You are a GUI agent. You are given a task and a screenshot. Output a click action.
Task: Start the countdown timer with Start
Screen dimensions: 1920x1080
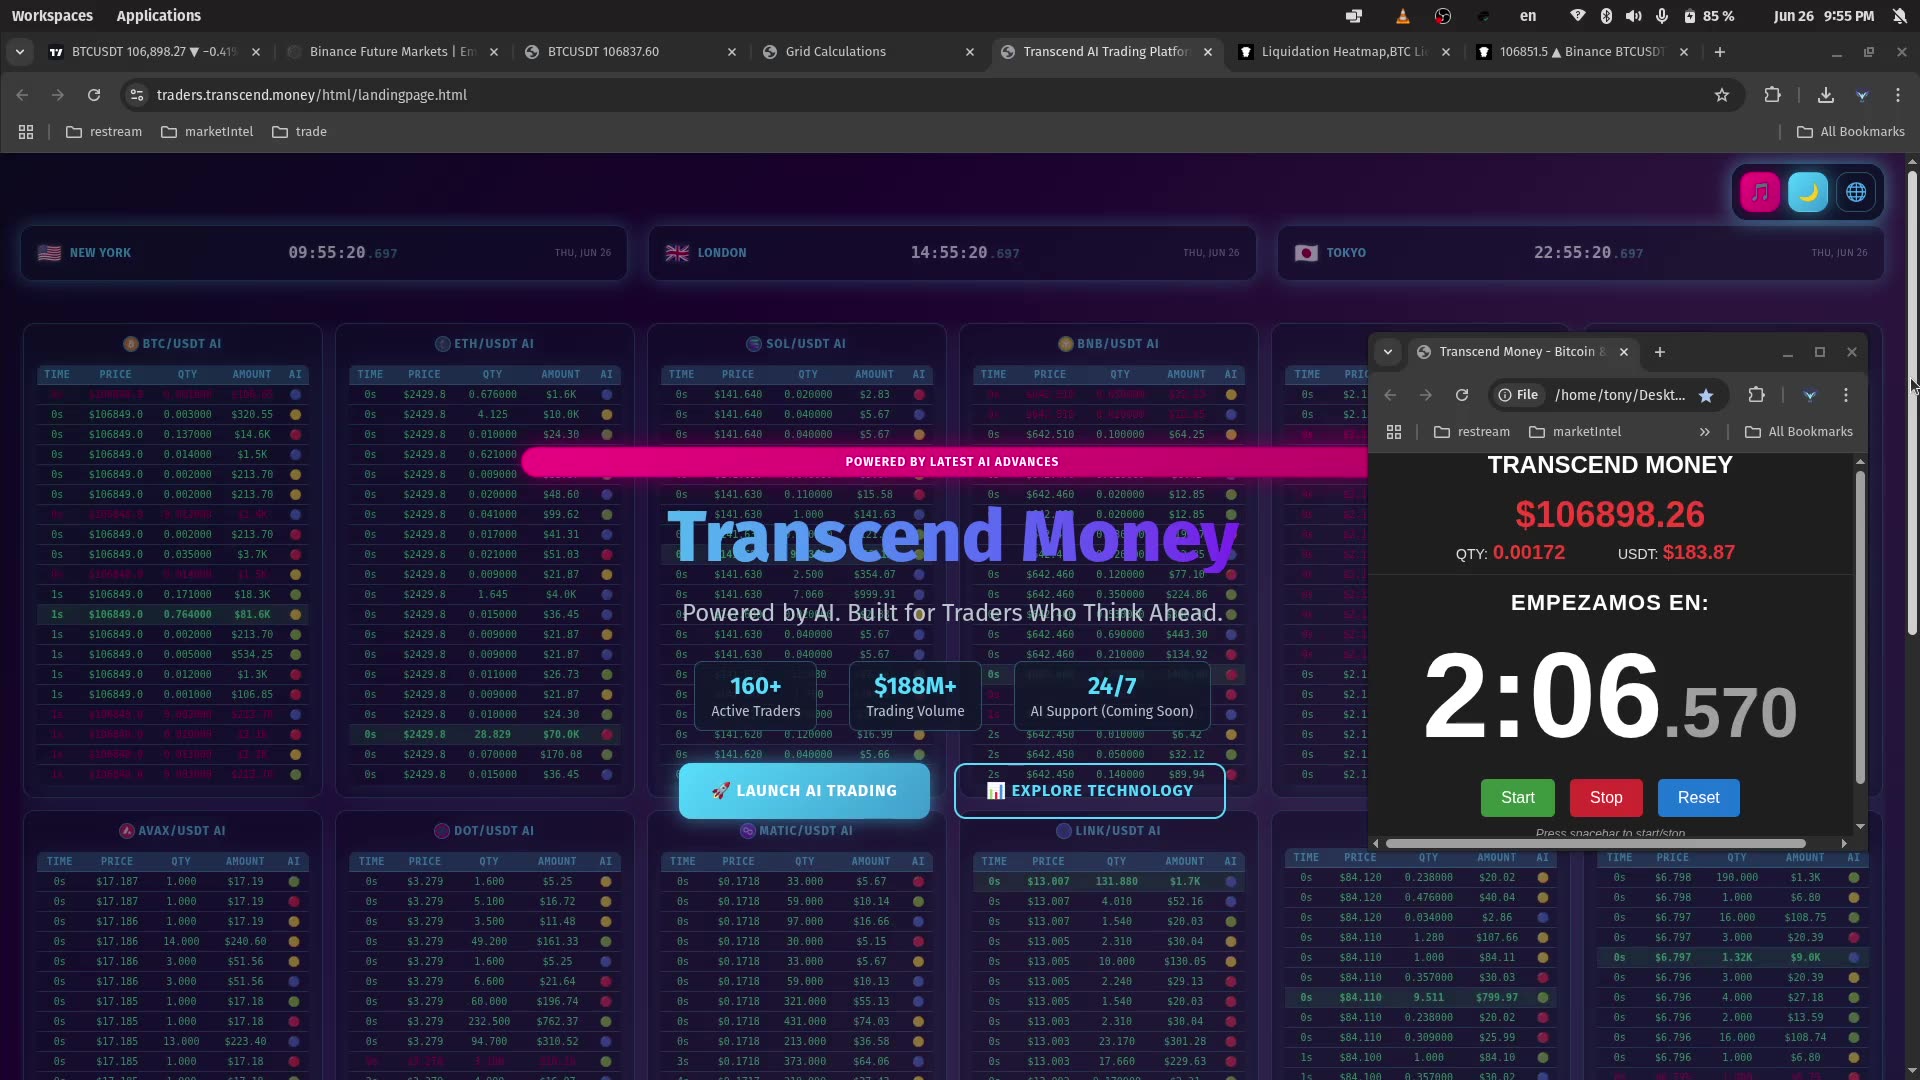(1517, 798)
